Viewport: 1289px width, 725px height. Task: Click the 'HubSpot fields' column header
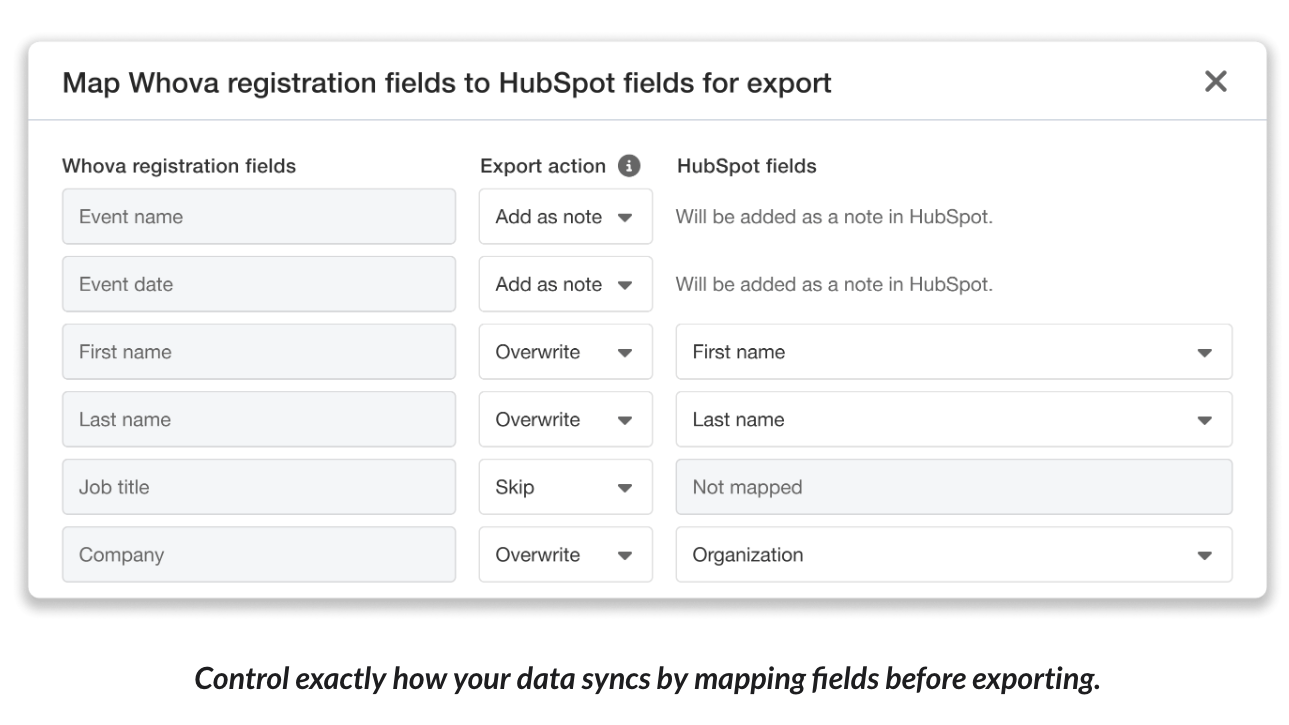coord(747,166)
